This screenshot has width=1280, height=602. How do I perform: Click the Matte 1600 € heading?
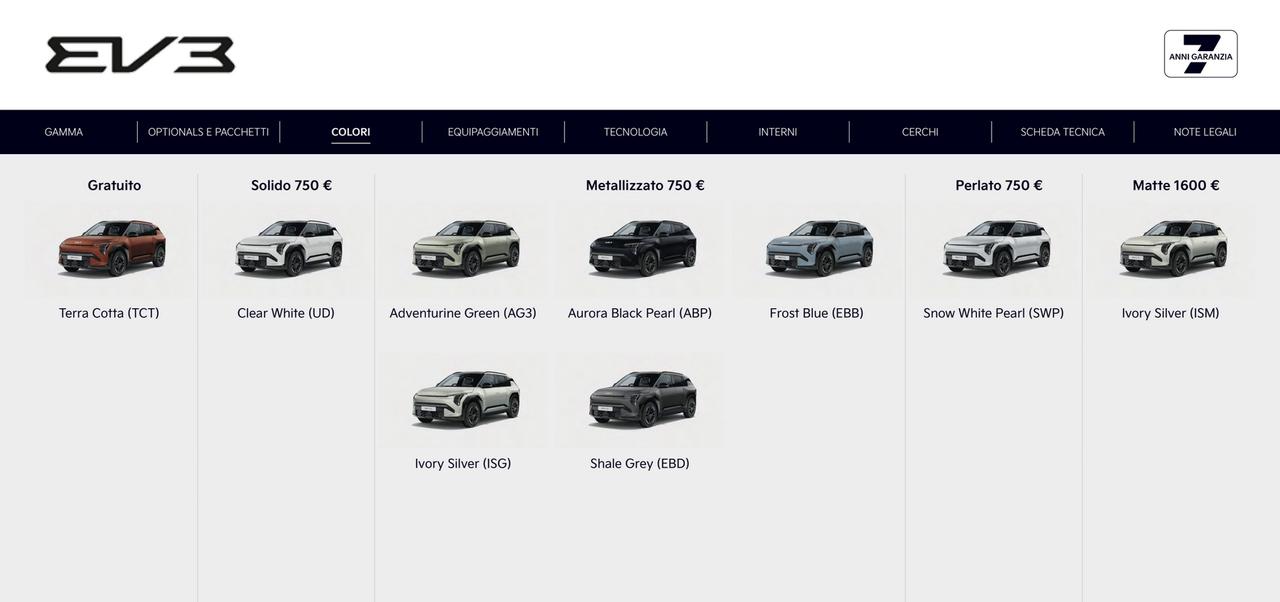coord(1176,185)
